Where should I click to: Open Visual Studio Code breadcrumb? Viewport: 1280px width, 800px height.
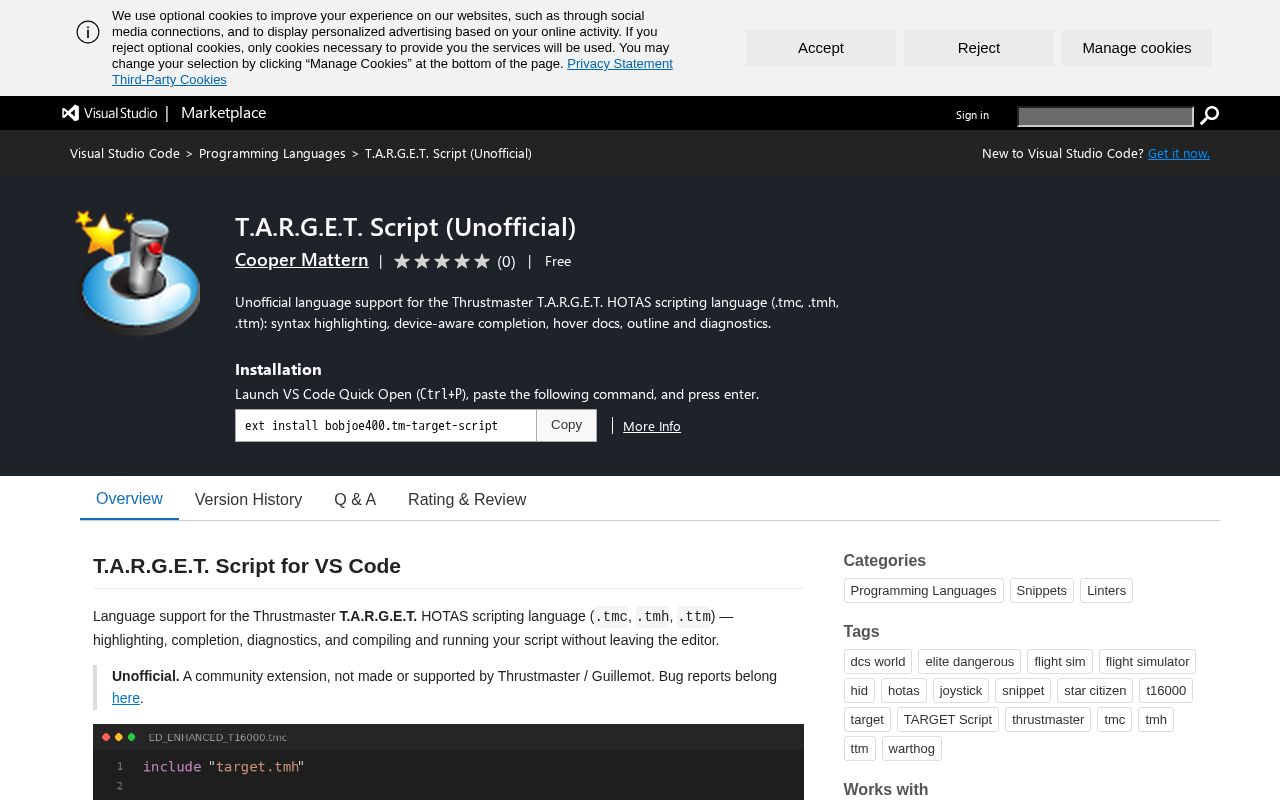(125, 153)
